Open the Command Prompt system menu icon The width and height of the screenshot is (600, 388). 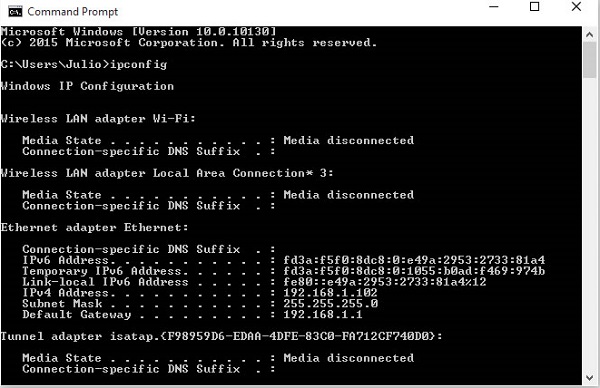pyautogui.click(x=15, y=12)
